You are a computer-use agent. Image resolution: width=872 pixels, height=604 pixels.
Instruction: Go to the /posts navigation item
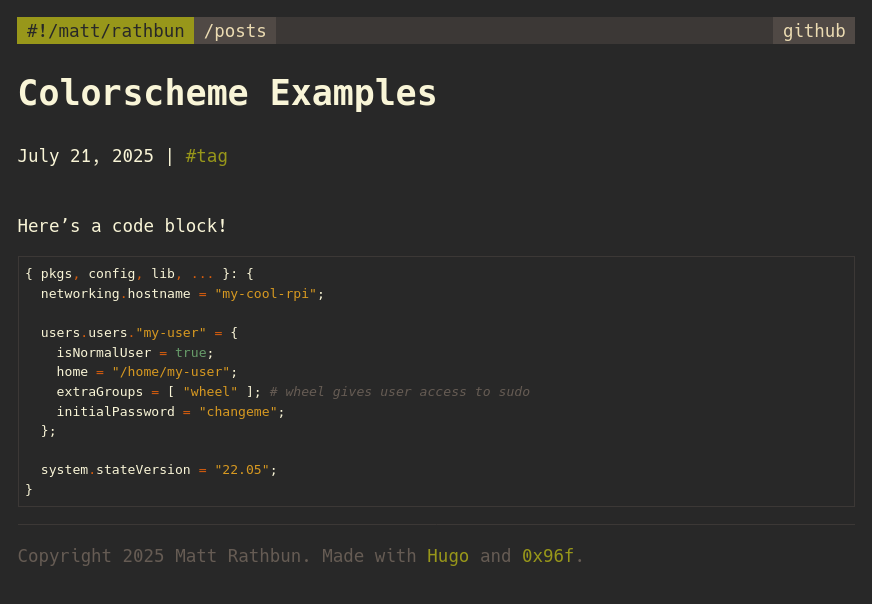click(x=235, y=31)
